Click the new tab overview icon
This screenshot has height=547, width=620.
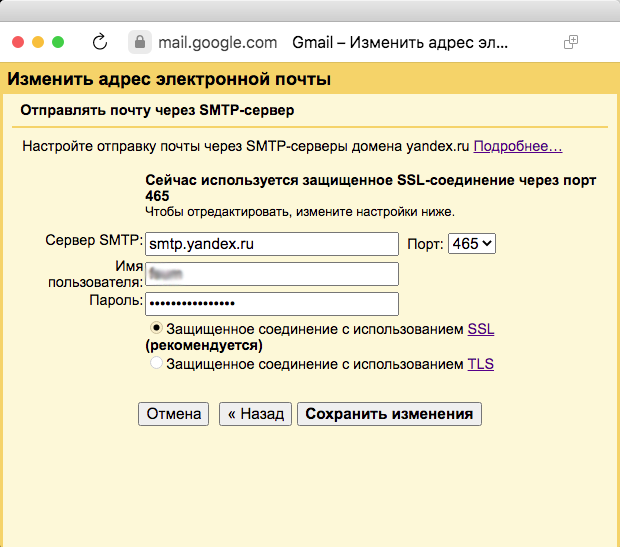click(571, 43)
